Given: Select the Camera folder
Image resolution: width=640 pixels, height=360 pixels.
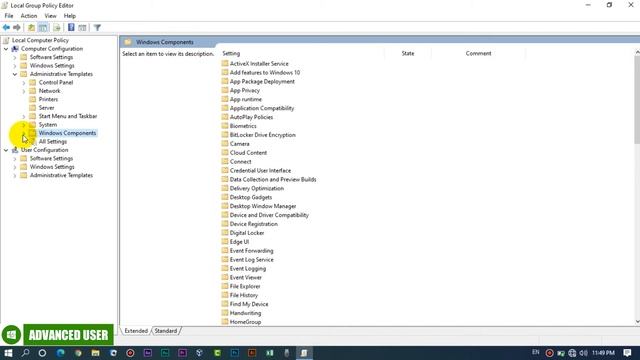Looking at the screenshot, I should 239,144.
